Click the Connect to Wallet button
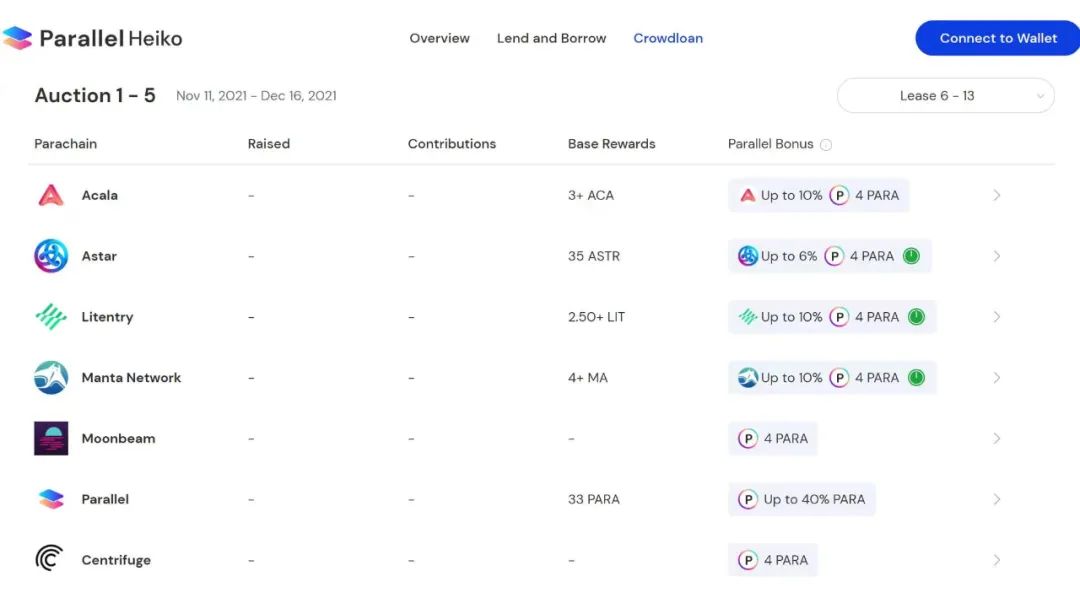The width and height of the screenshot is (1080, 603). [x=998, y=38]
